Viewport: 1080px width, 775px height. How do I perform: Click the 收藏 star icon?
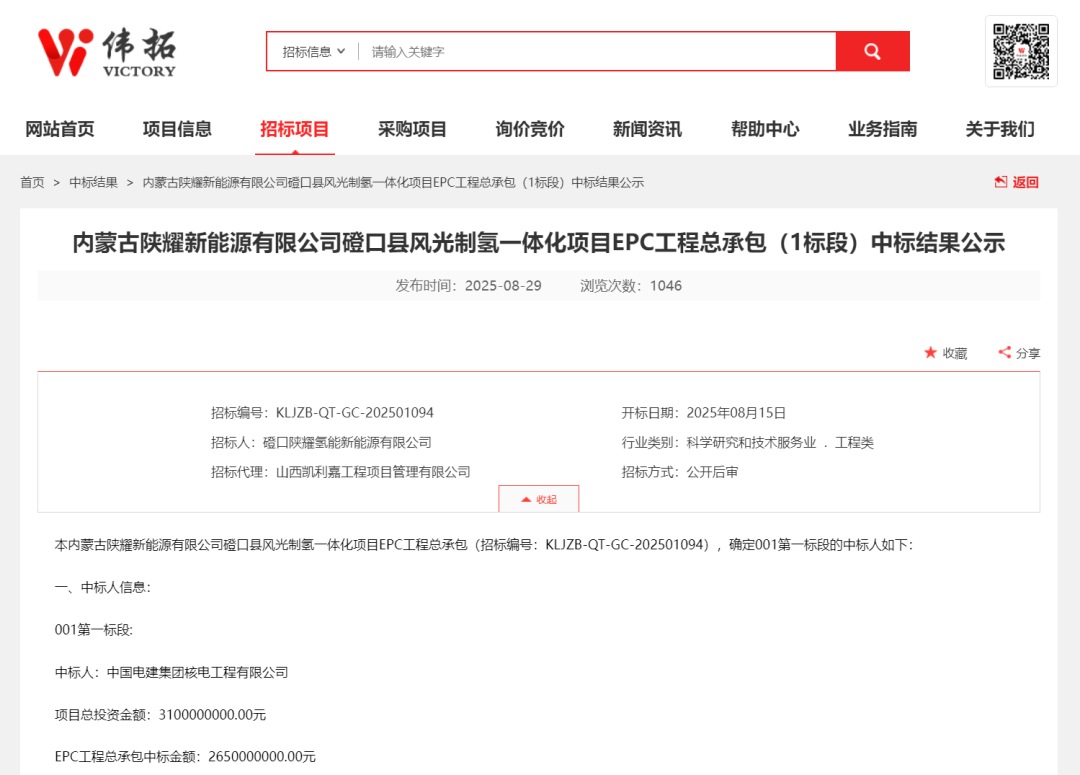pos(931,353)
